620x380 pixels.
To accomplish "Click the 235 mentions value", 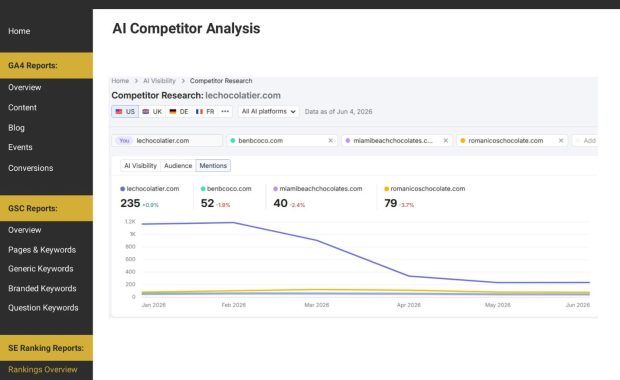I will pyautogui.click(x=130, y=203).
